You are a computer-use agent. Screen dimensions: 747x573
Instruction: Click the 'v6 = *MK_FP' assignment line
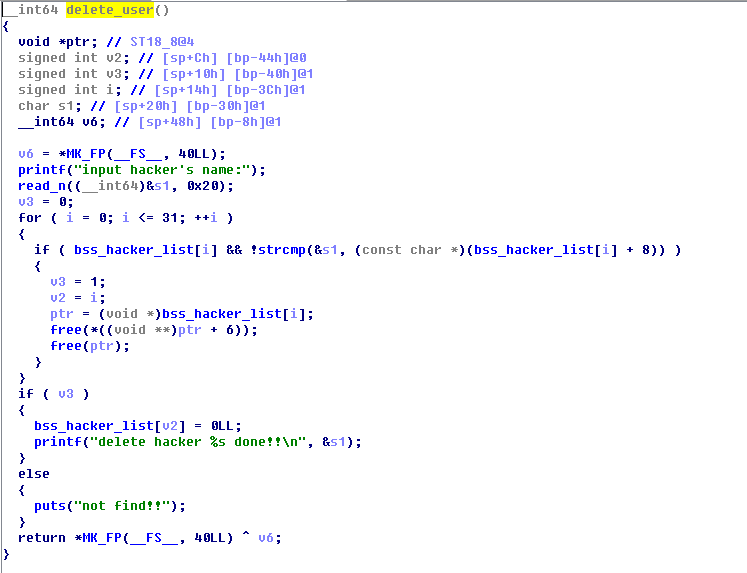122,154
